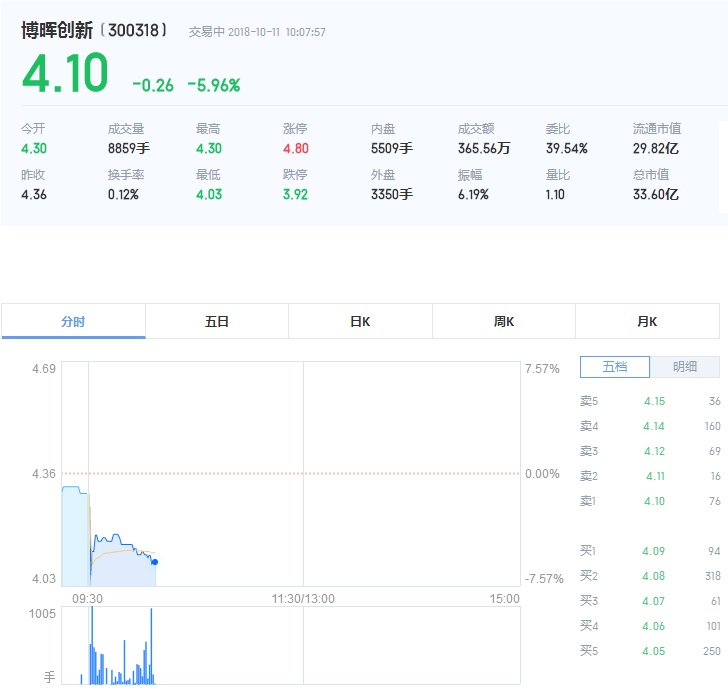728x693 pixels.
Task: Click the 最低 value 4.03
Action: 209,194
